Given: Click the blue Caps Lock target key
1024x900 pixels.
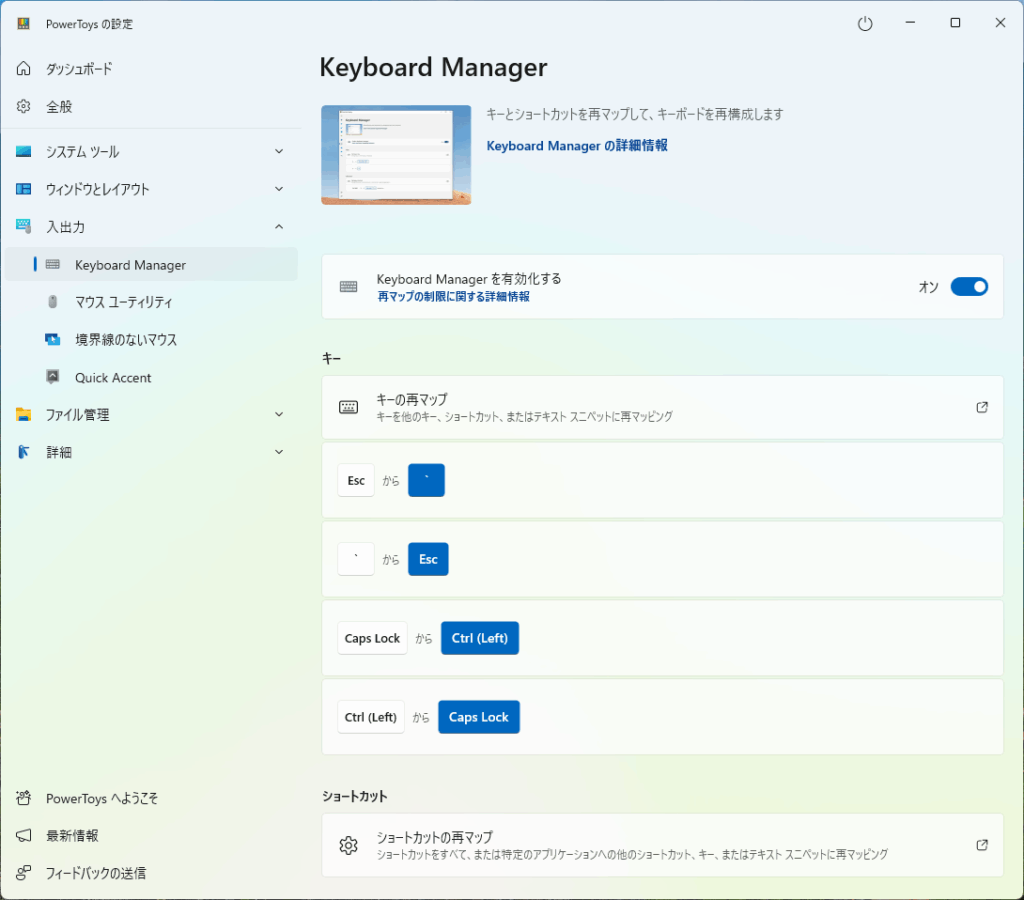Looking at the screenshot, I should coord(479,717).
